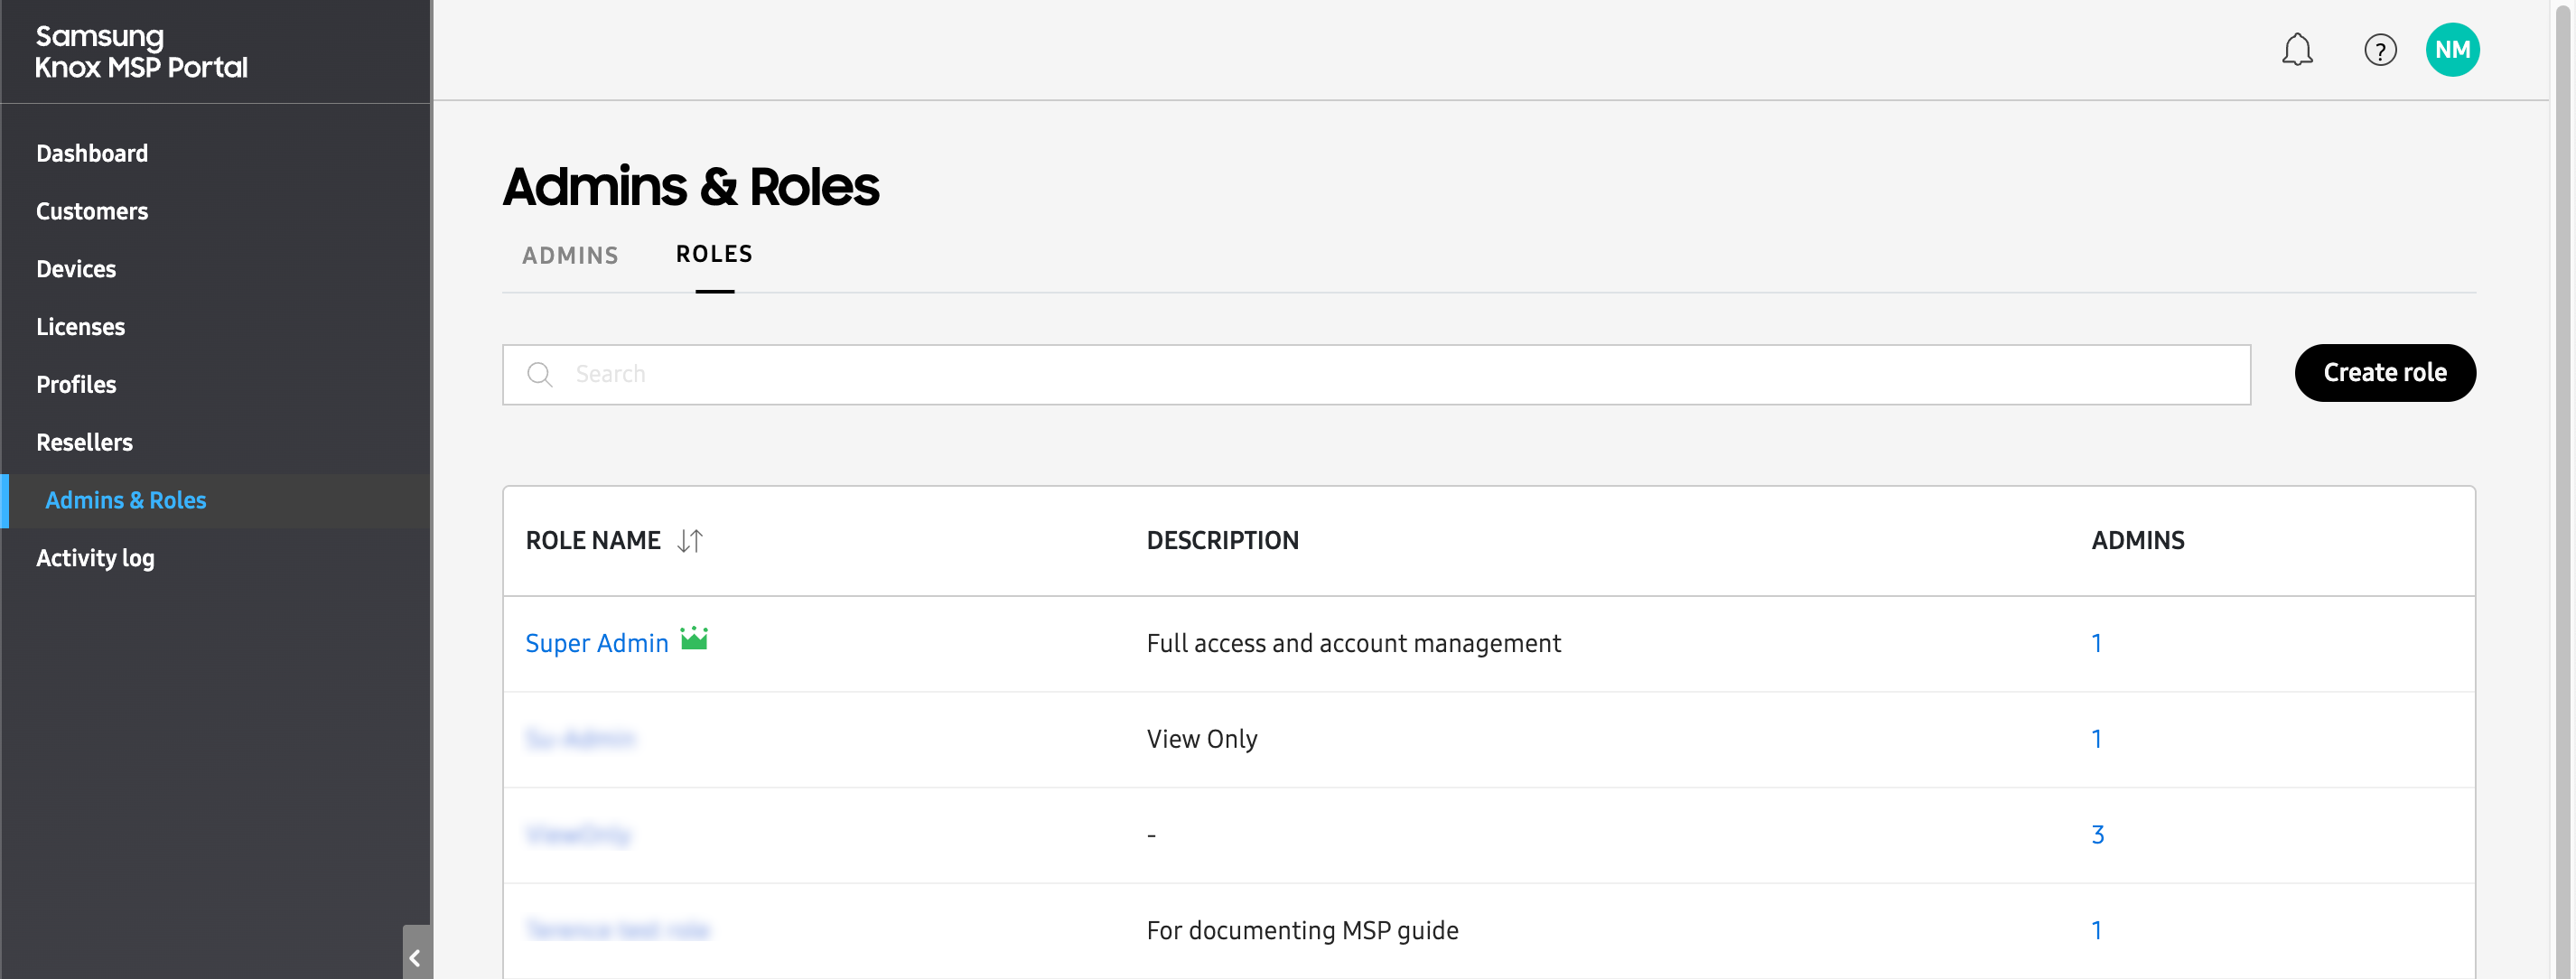
Task: Click admin count 3 link
Action: pos(2097,834)
